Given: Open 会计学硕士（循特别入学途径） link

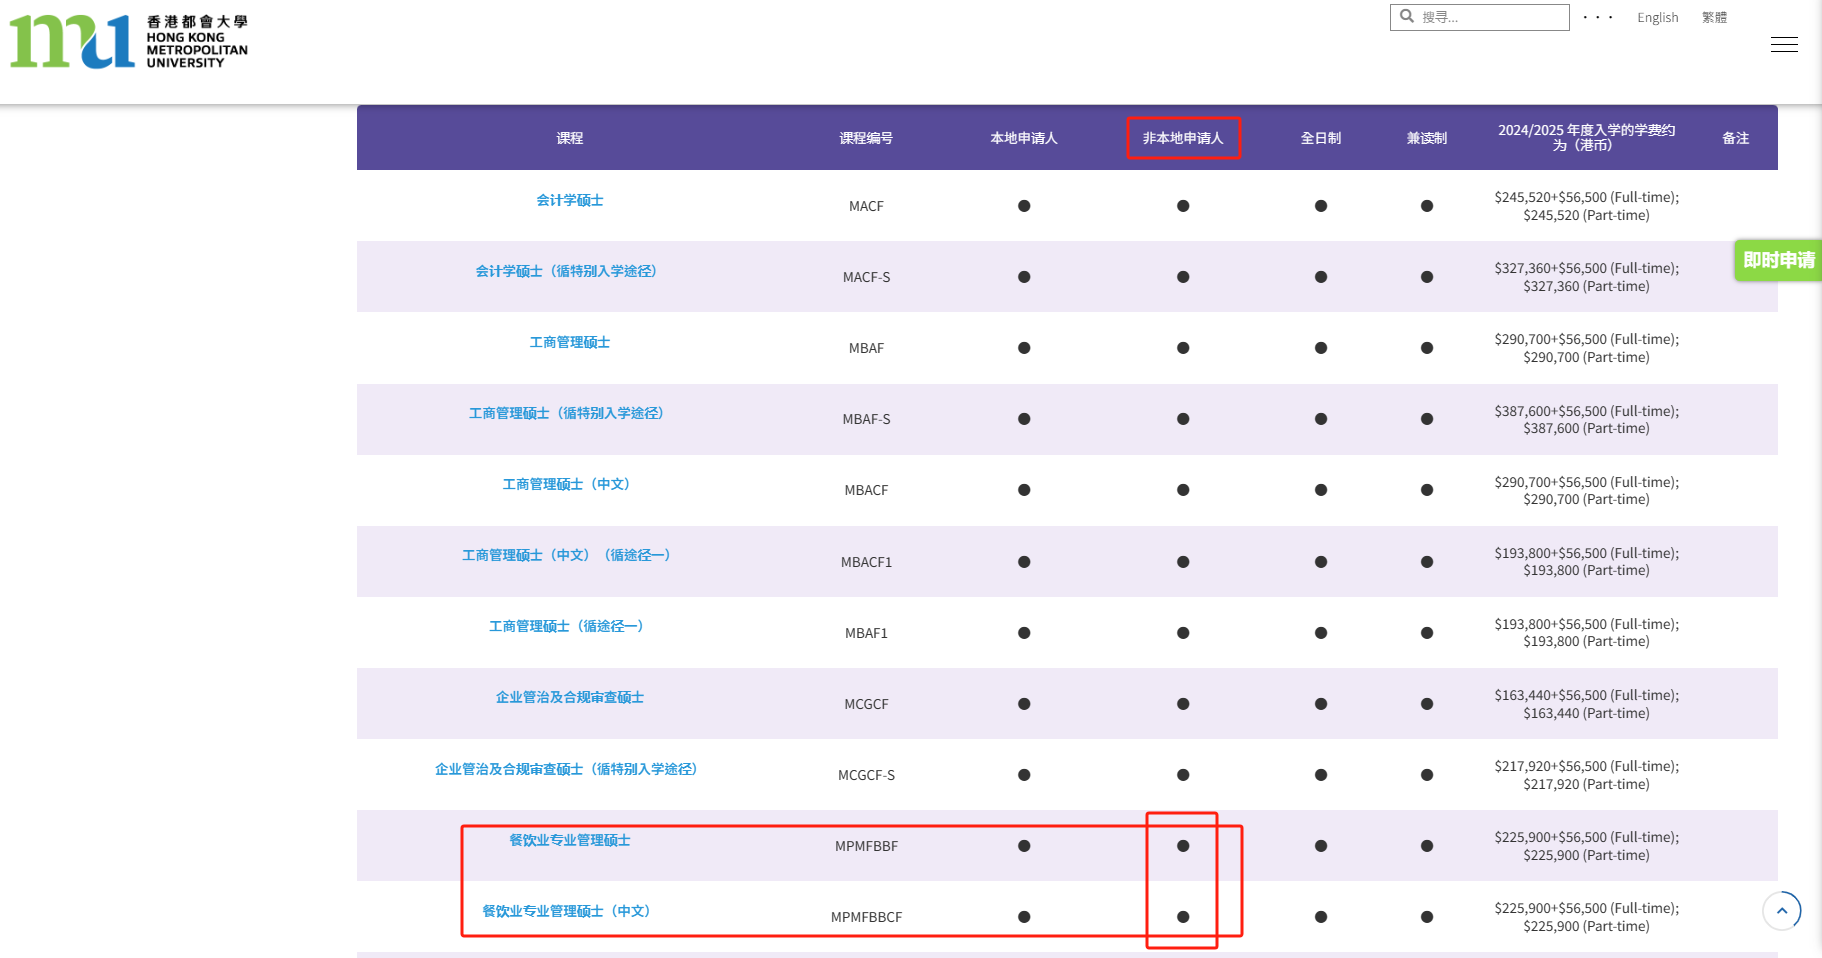Looking at the screenshot, I should [x=569, y=271].
